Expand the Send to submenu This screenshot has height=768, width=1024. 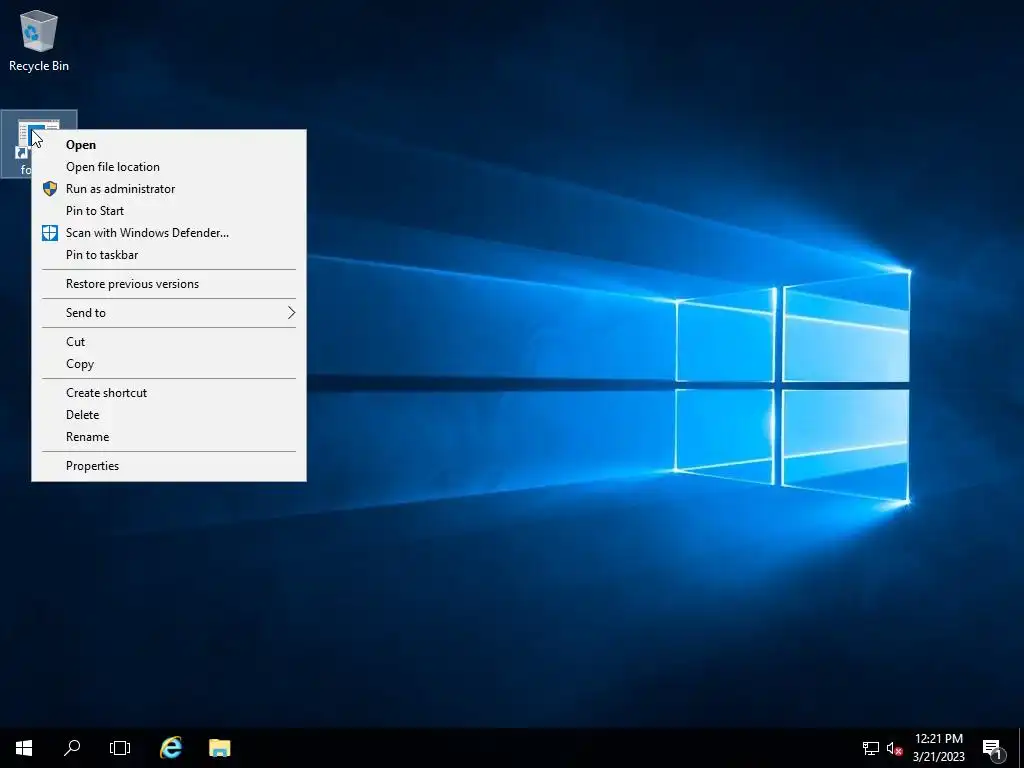[169, 313]
